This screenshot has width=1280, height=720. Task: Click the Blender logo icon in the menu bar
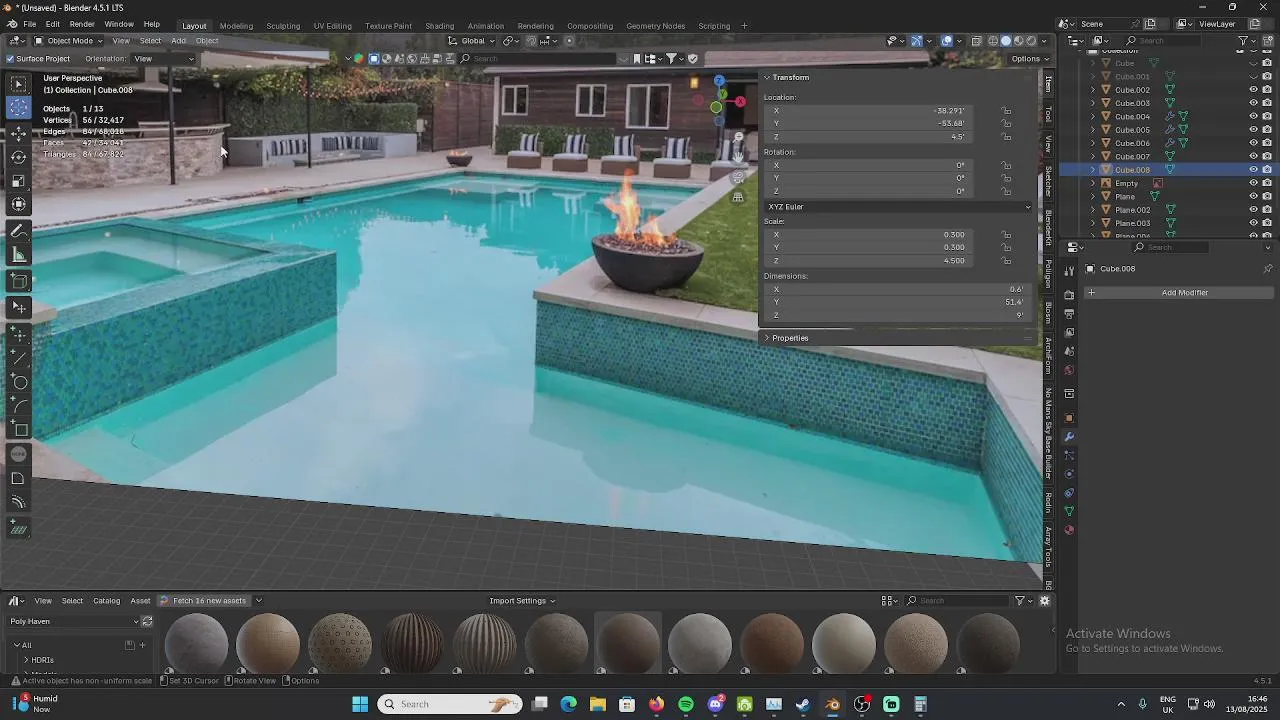click(x=11, y=24)
